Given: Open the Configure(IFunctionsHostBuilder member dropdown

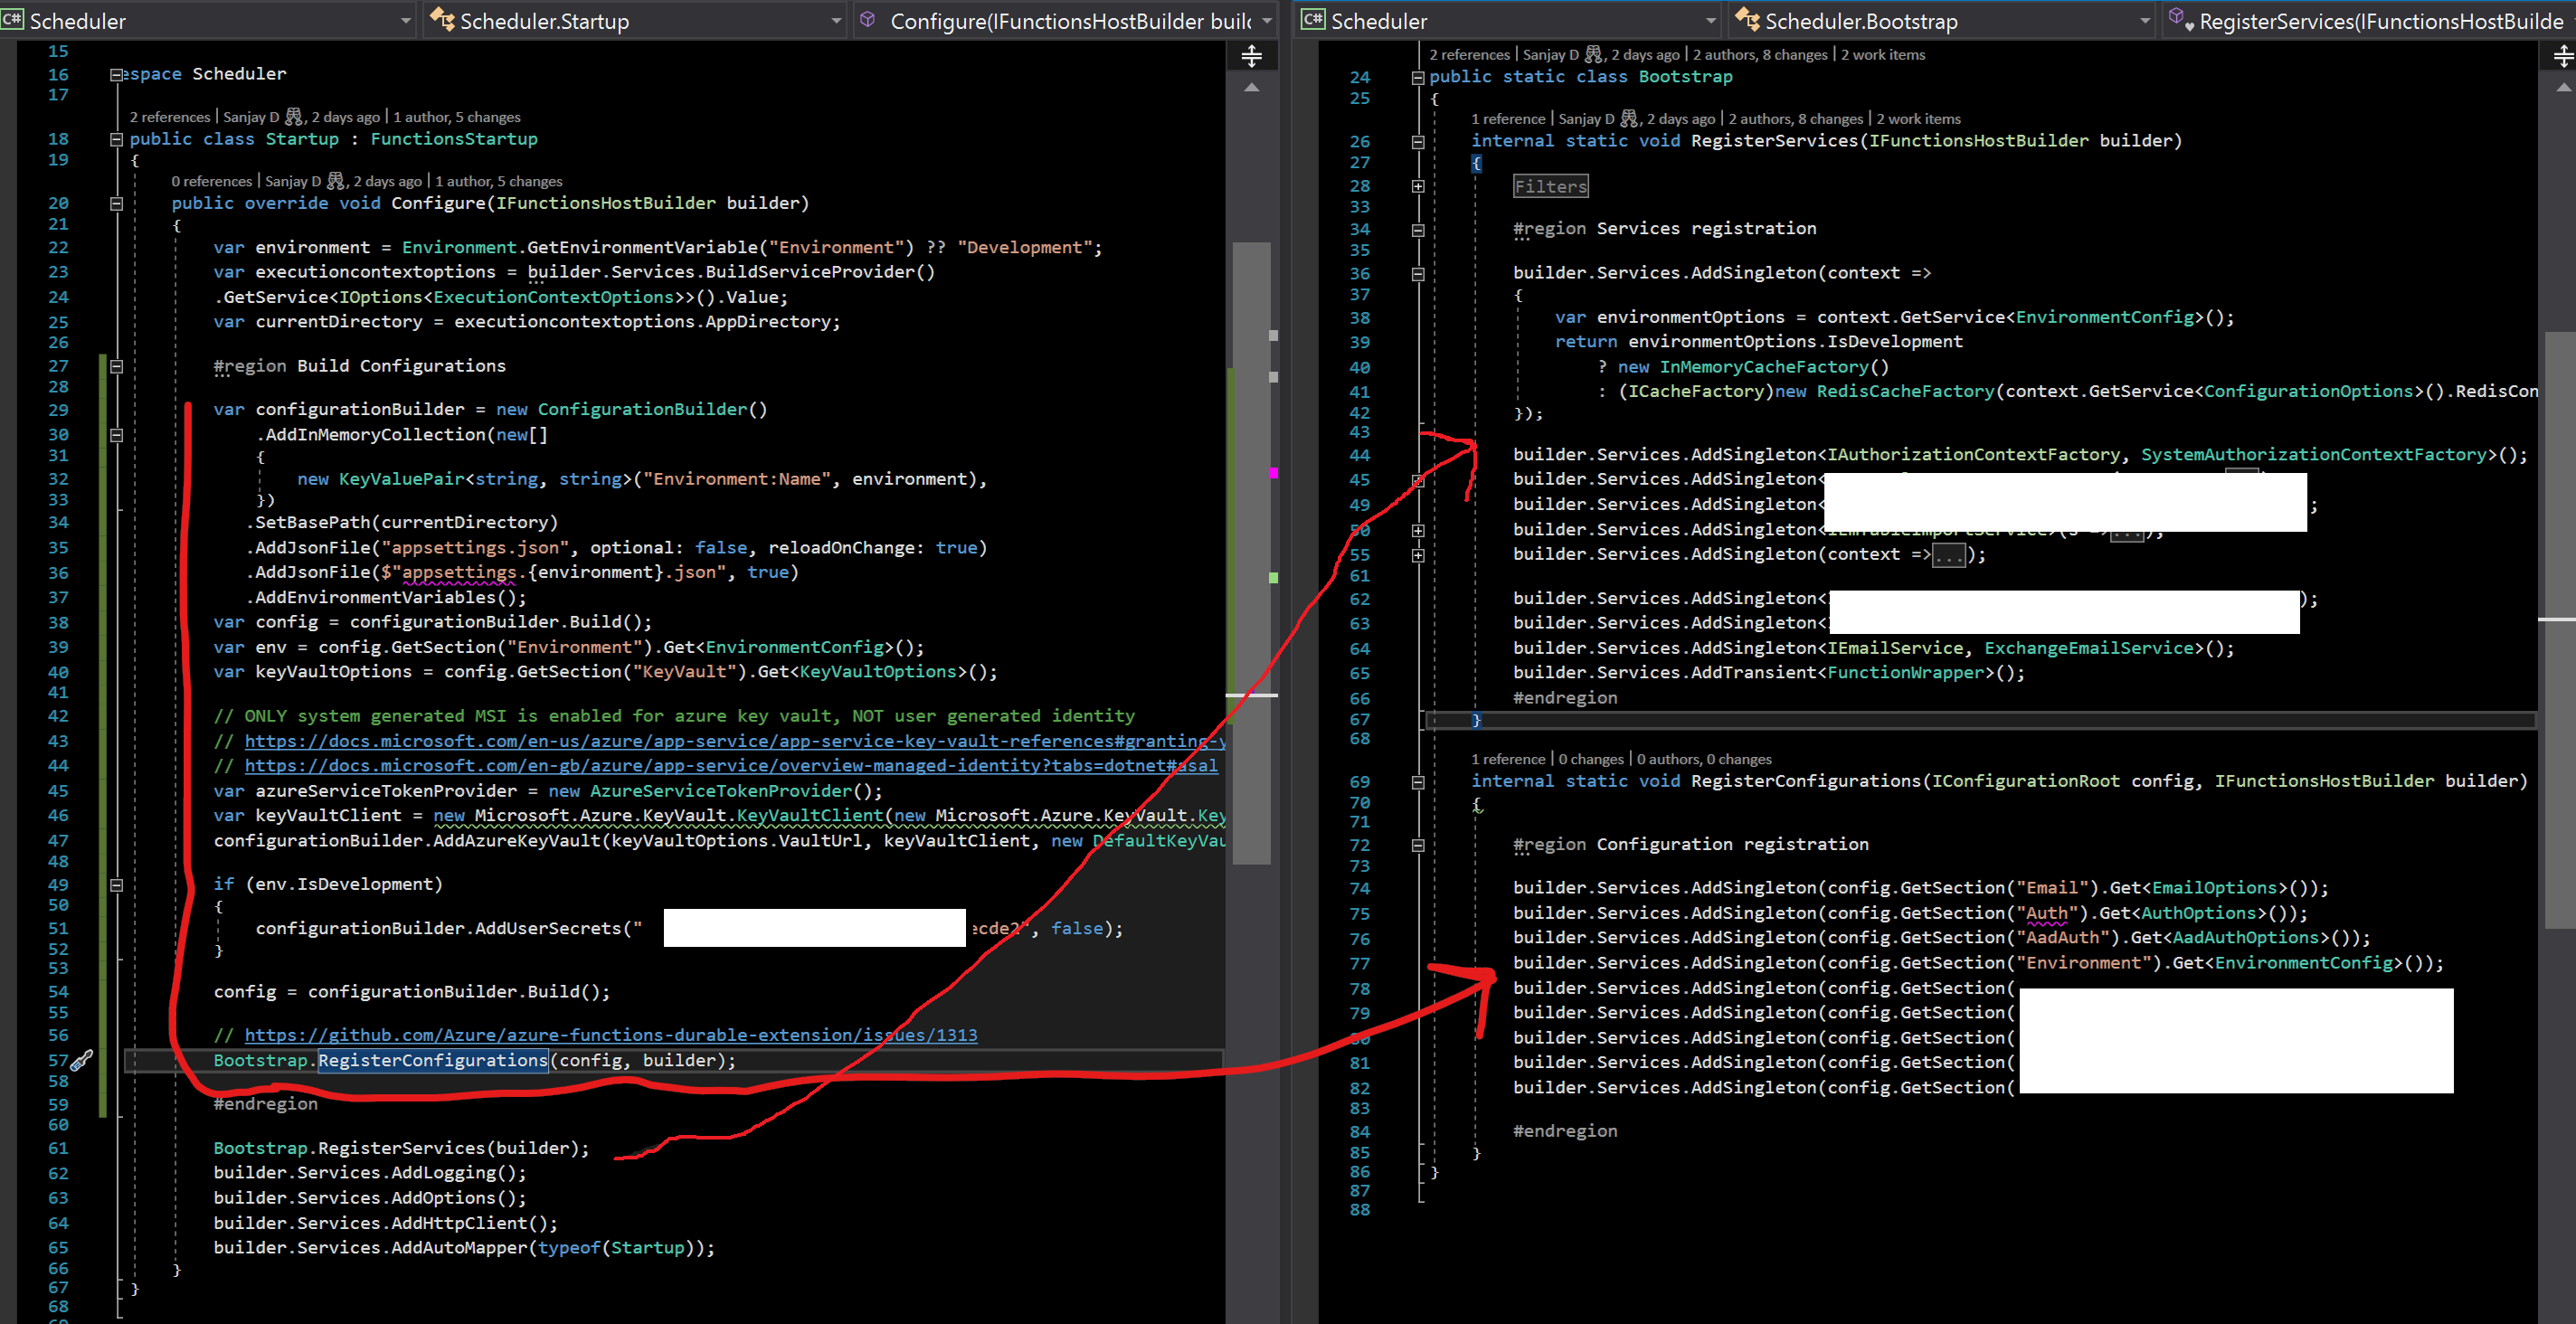Looking at the screenshot, I should (x=1268, y=20).
